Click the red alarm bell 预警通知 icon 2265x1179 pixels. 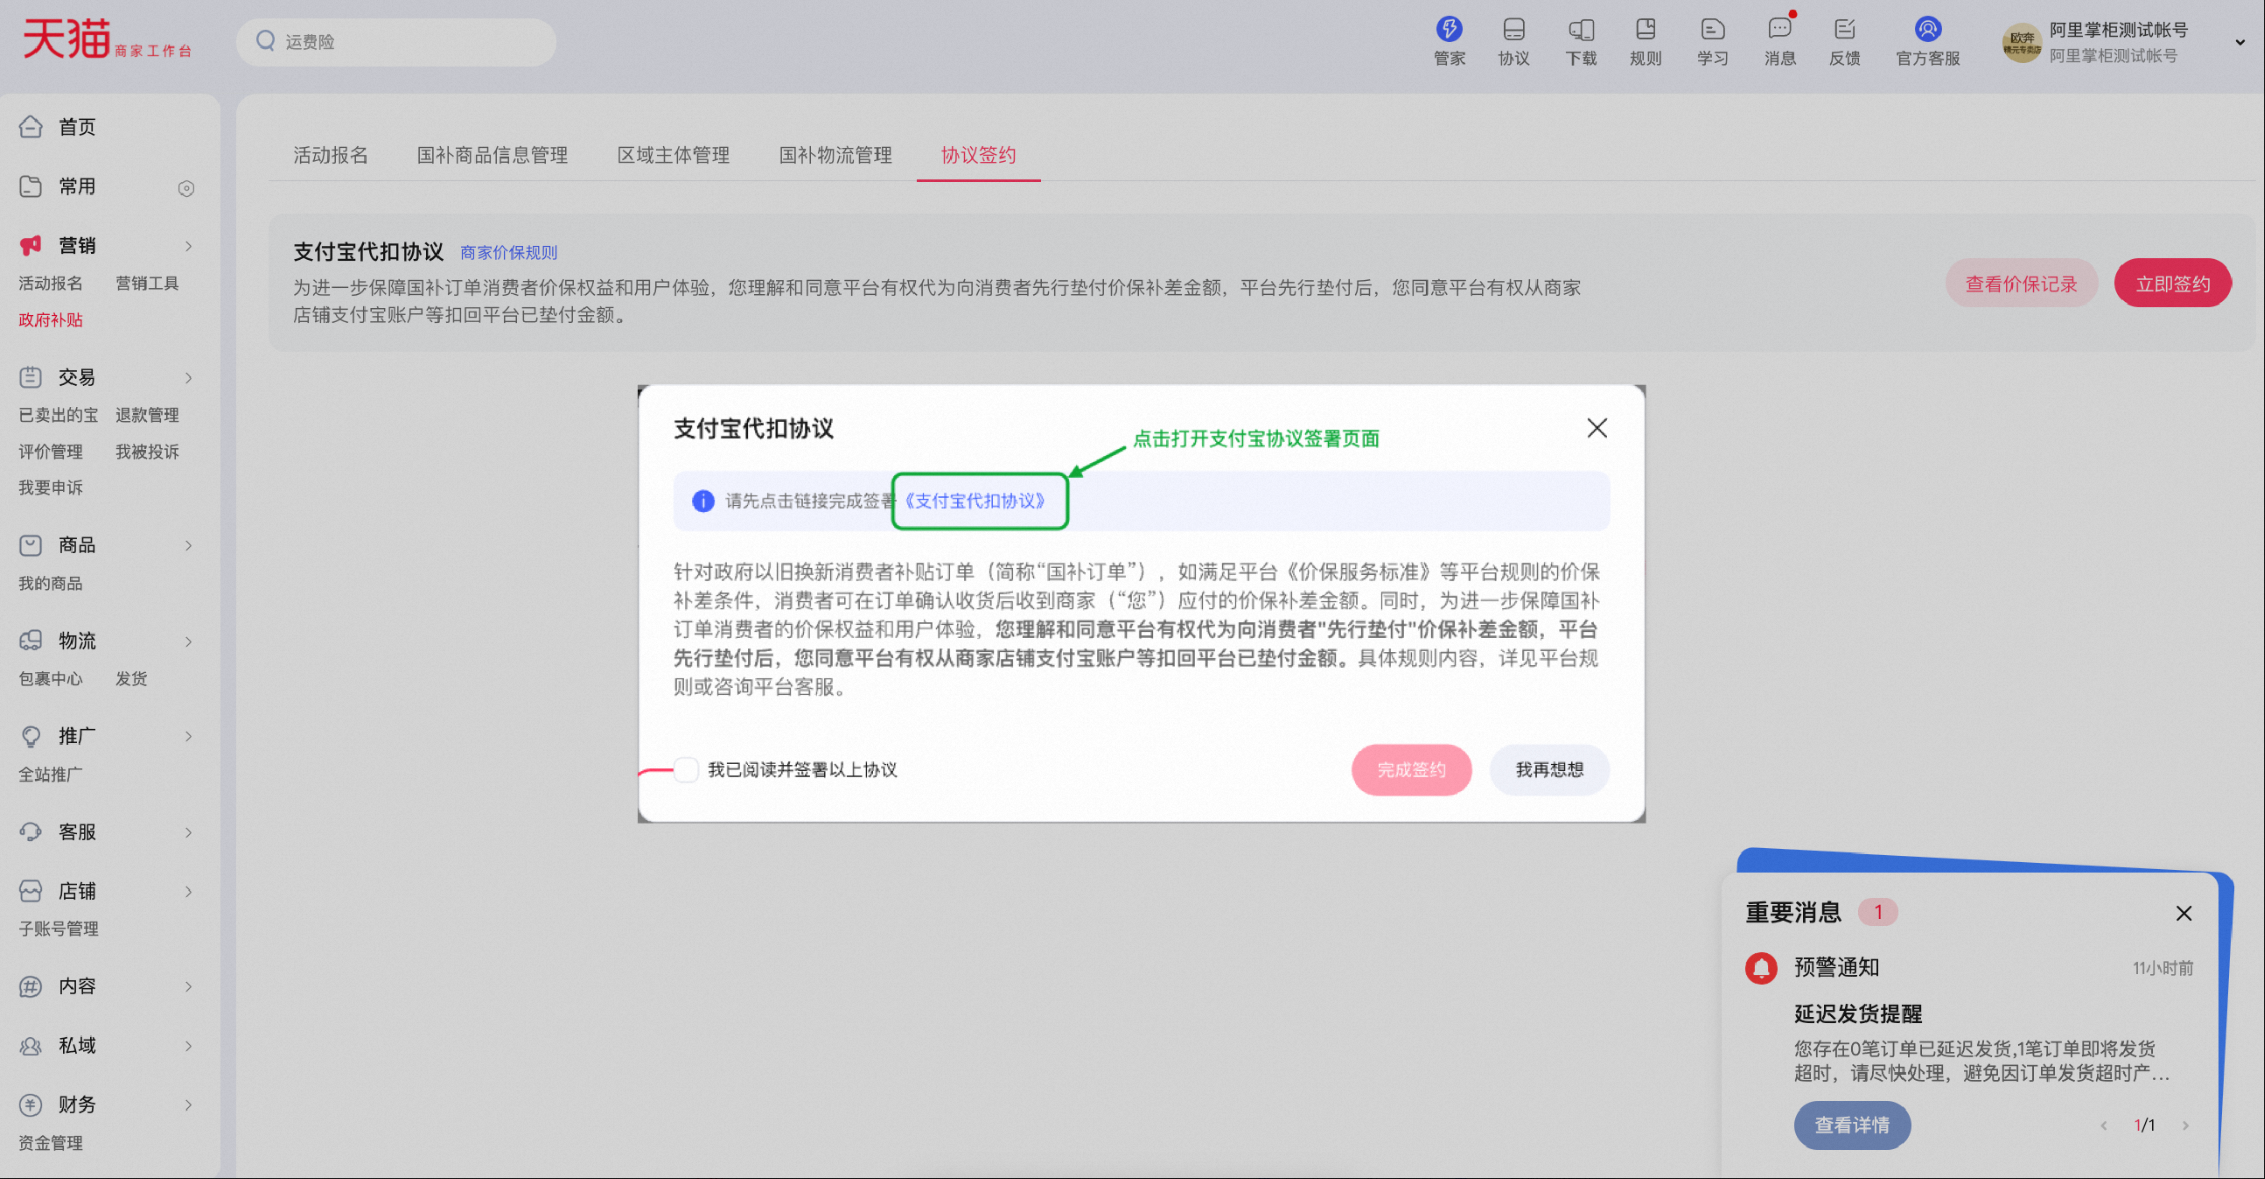(1761, 968)
